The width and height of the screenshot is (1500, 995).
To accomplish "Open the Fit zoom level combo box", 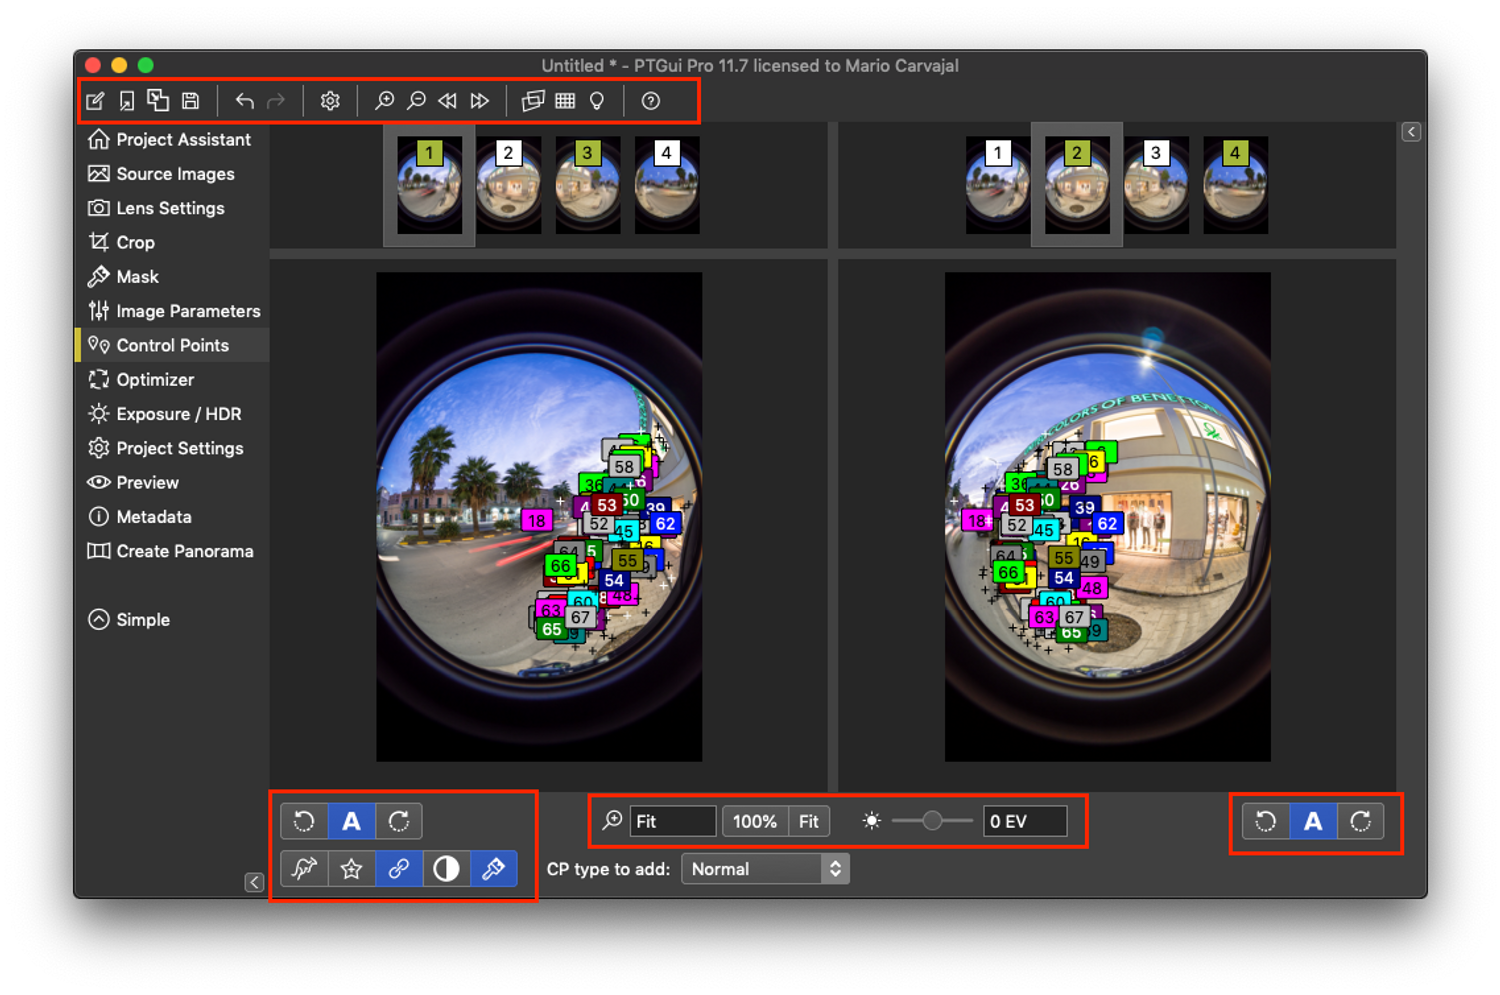I will (673, 821).
